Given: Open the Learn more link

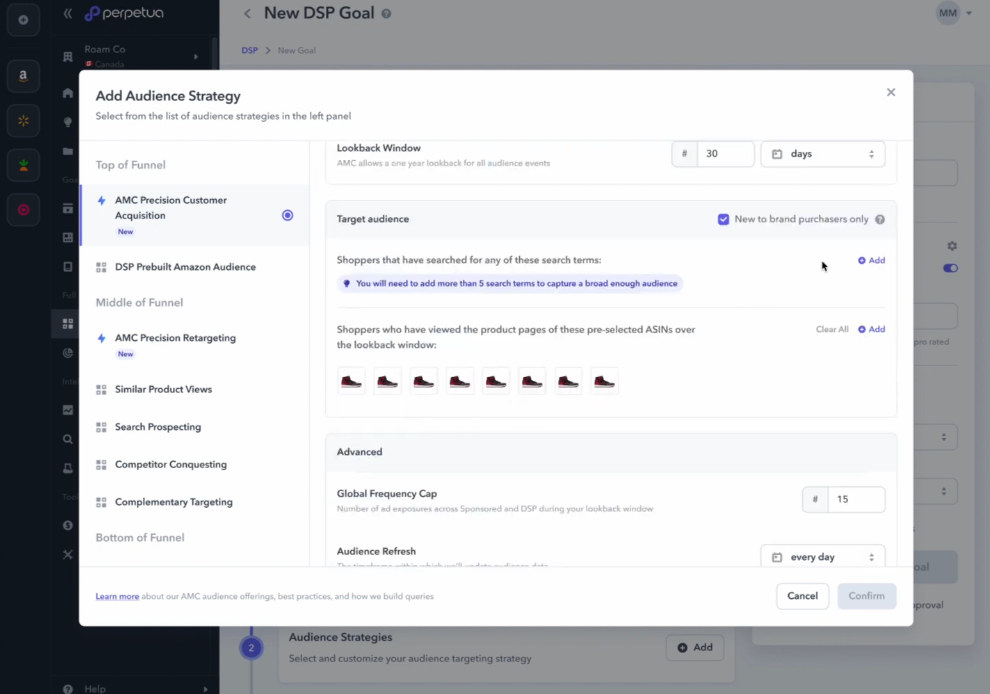Looking at the screenshot, I should click(117, 596).
